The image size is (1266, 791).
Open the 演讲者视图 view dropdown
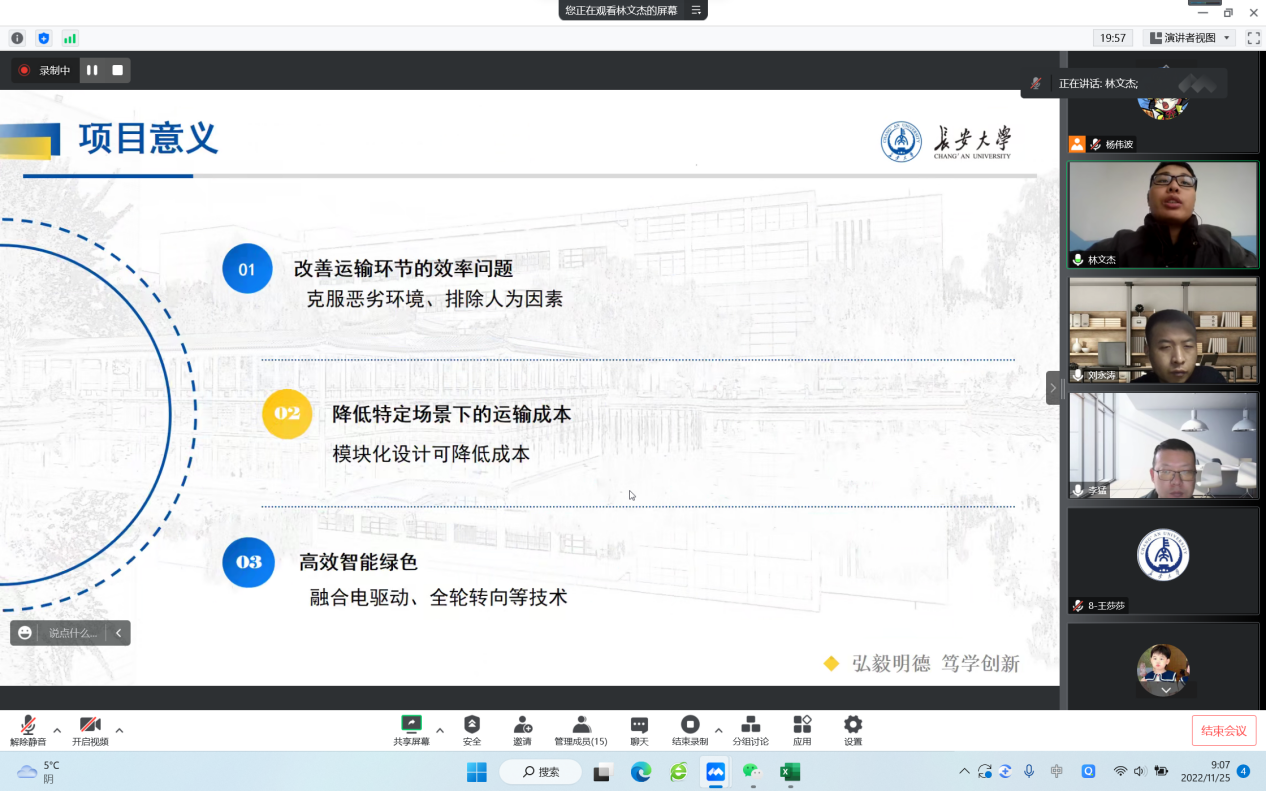1189,38
